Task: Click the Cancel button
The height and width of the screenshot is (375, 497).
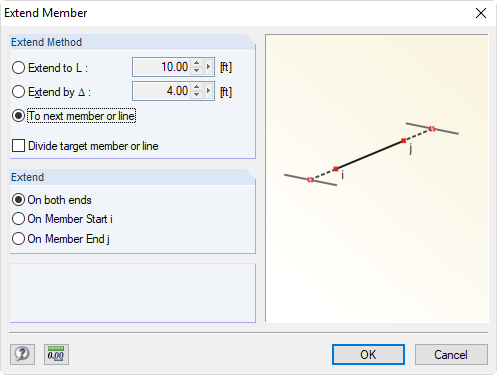Action: click(x=451, y=355)
